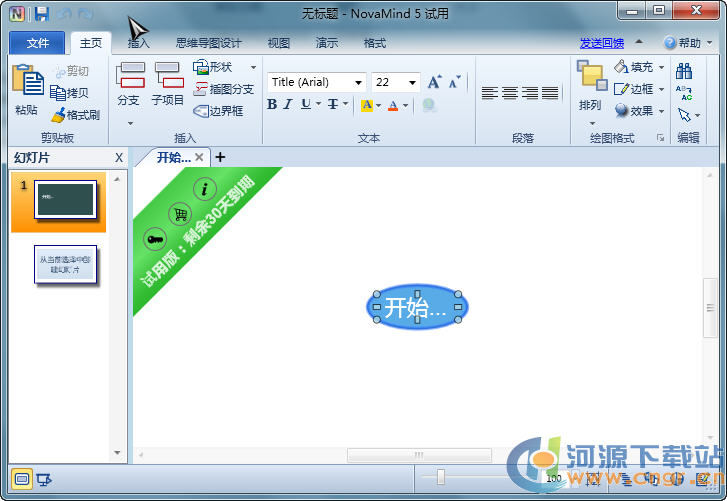
Task: Click the shopping cart purchase icon
Action: coord(180,214)
